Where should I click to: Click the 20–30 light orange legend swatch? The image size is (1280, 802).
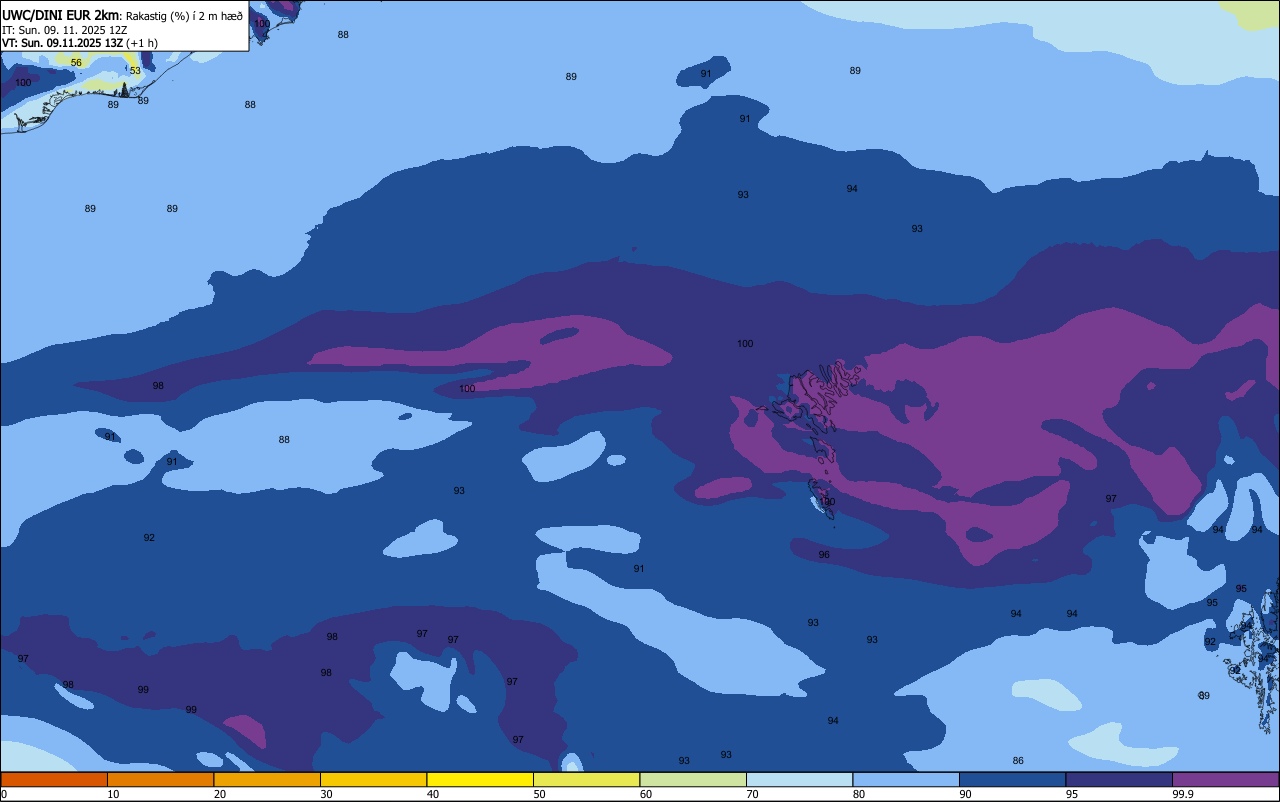coord(267,779)
